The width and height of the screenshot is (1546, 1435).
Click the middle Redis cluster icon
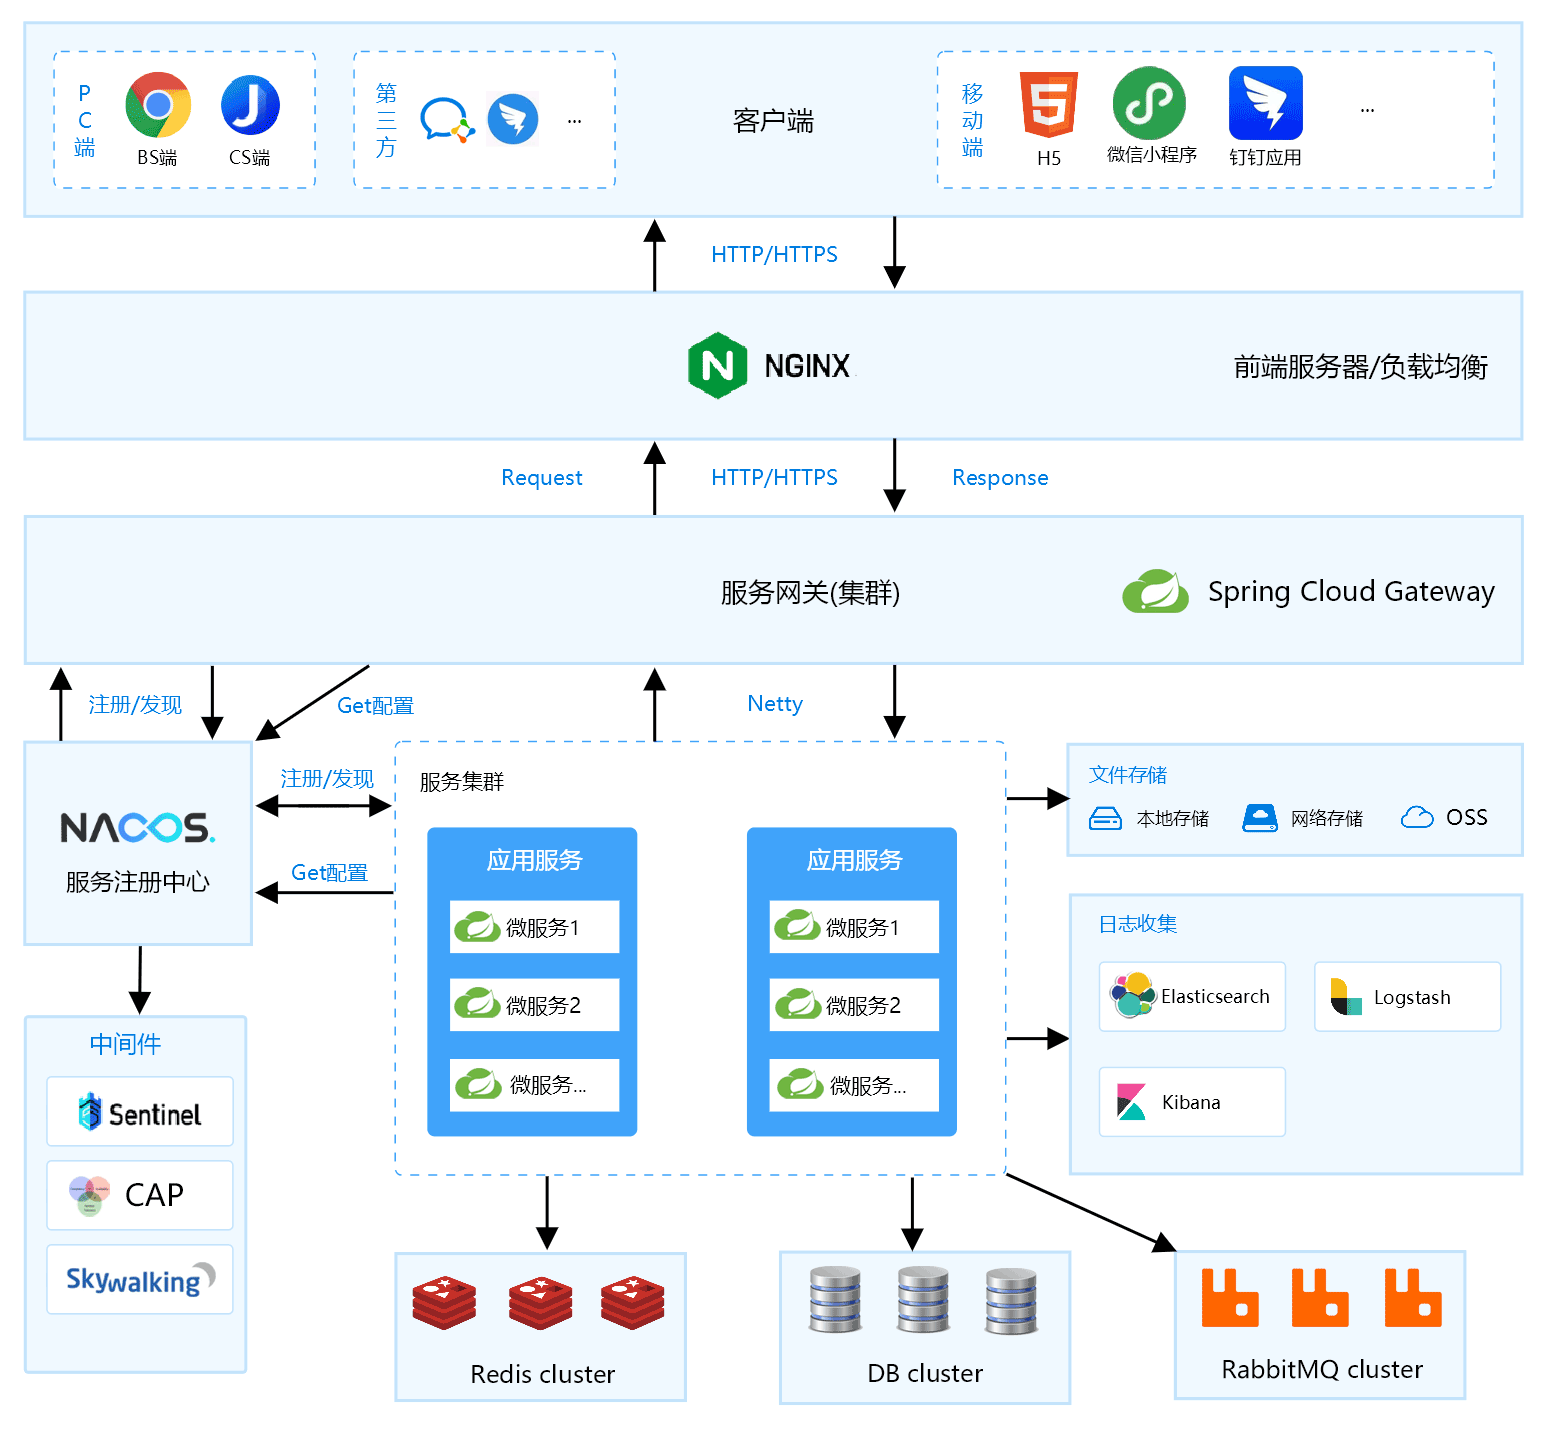[x=540, y=1302]
